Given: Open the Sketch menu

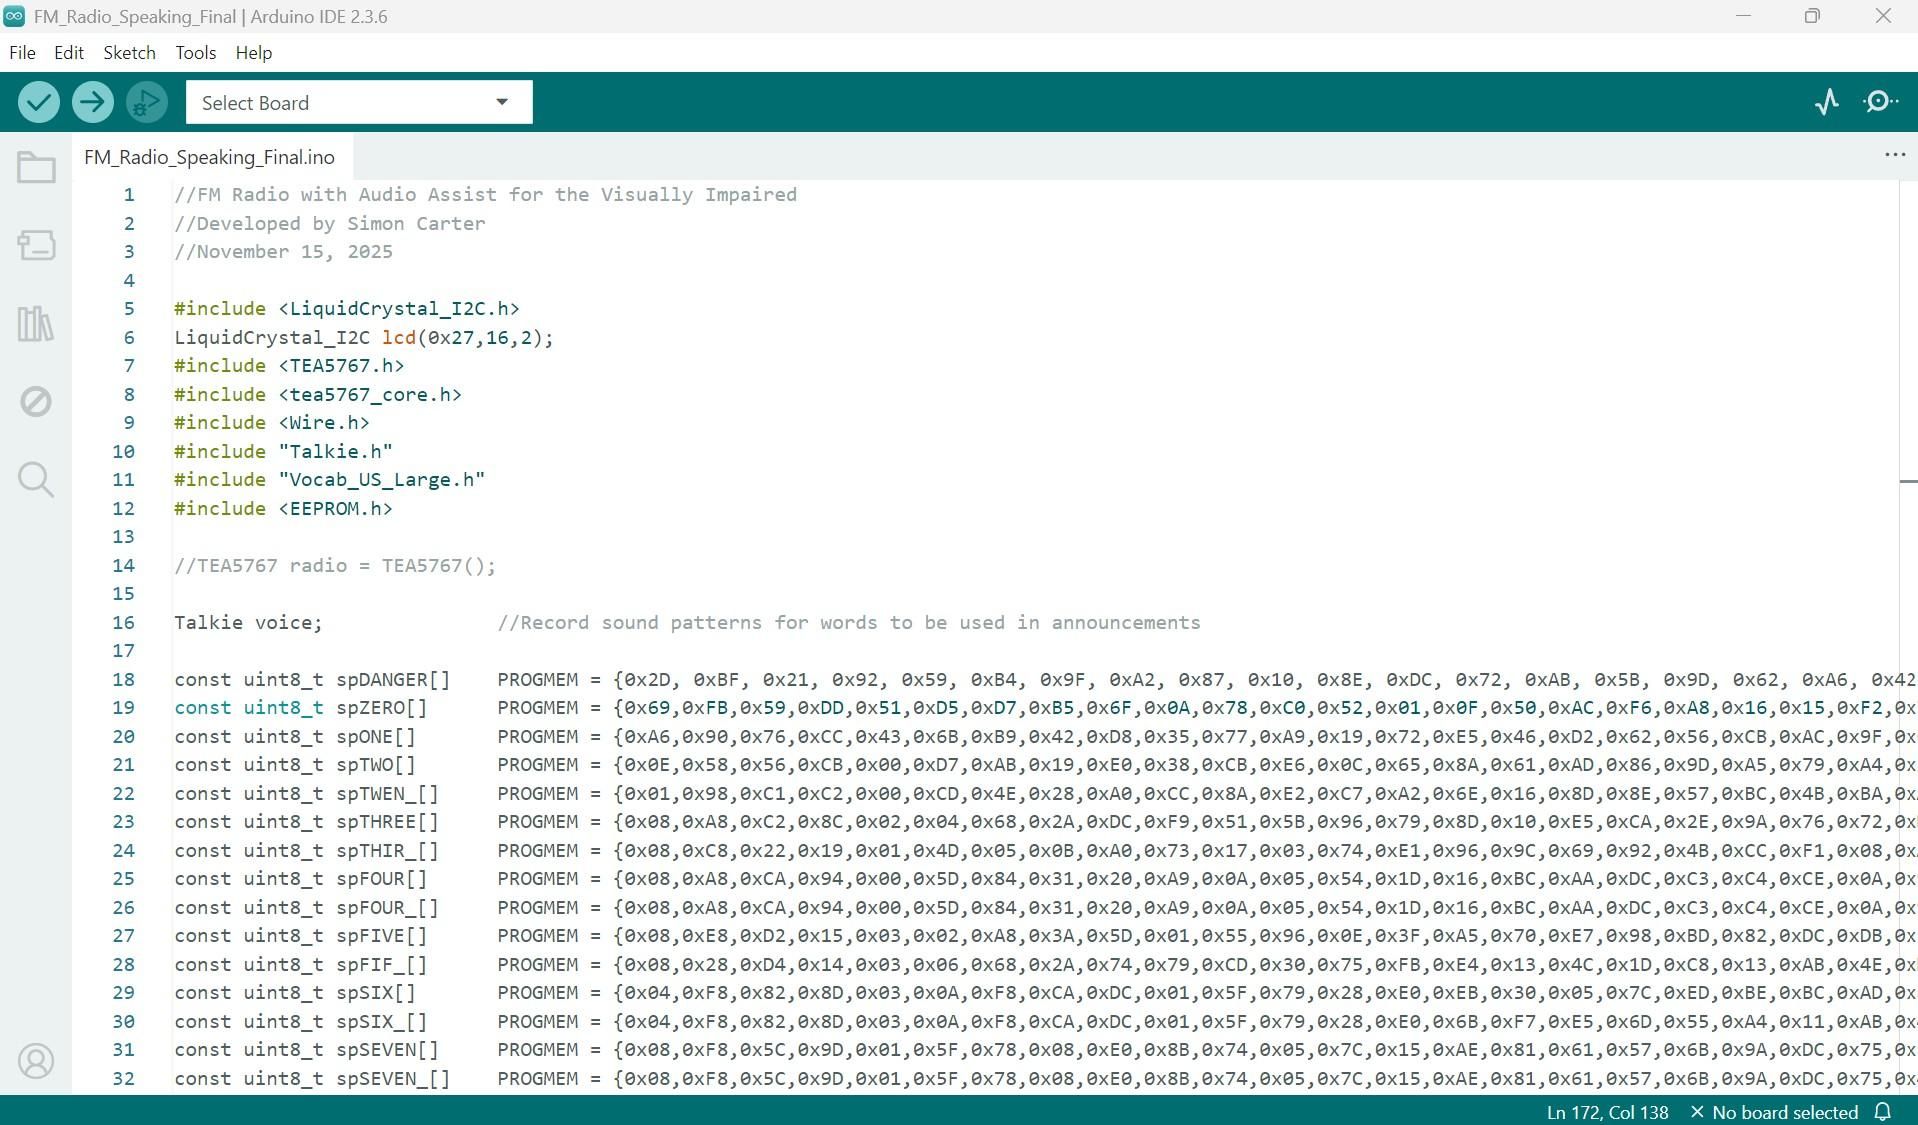Looking at the screenshot, I should click(x=130, y=52).
